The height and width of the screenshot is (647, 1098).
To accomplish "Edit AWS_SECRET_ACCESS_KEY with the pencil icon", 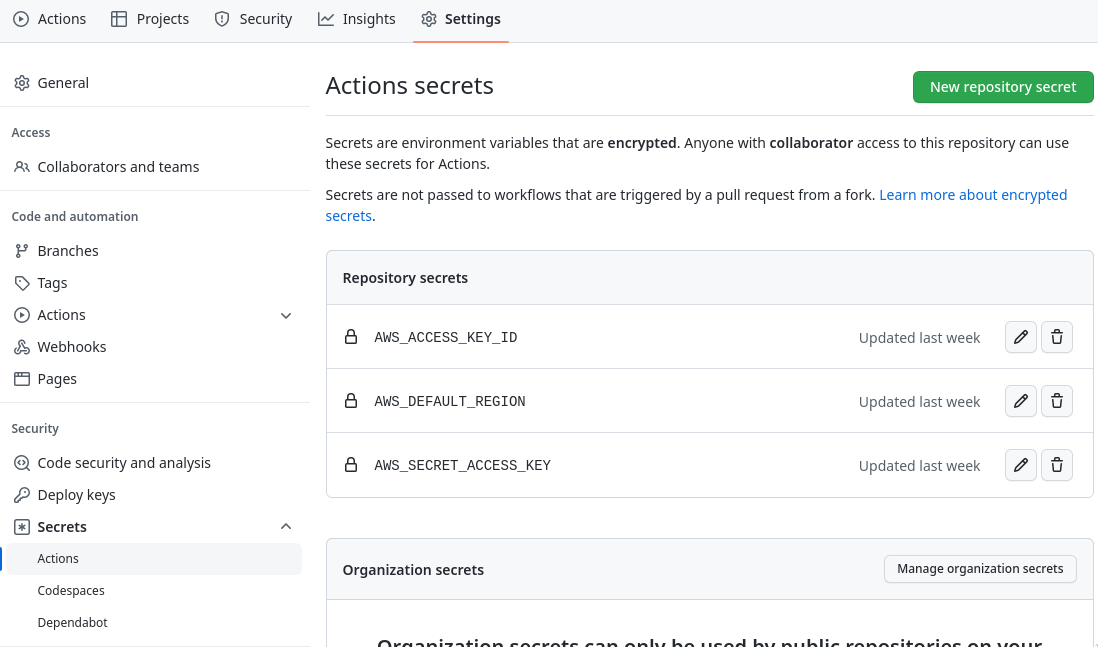I will pos(1020,465).
